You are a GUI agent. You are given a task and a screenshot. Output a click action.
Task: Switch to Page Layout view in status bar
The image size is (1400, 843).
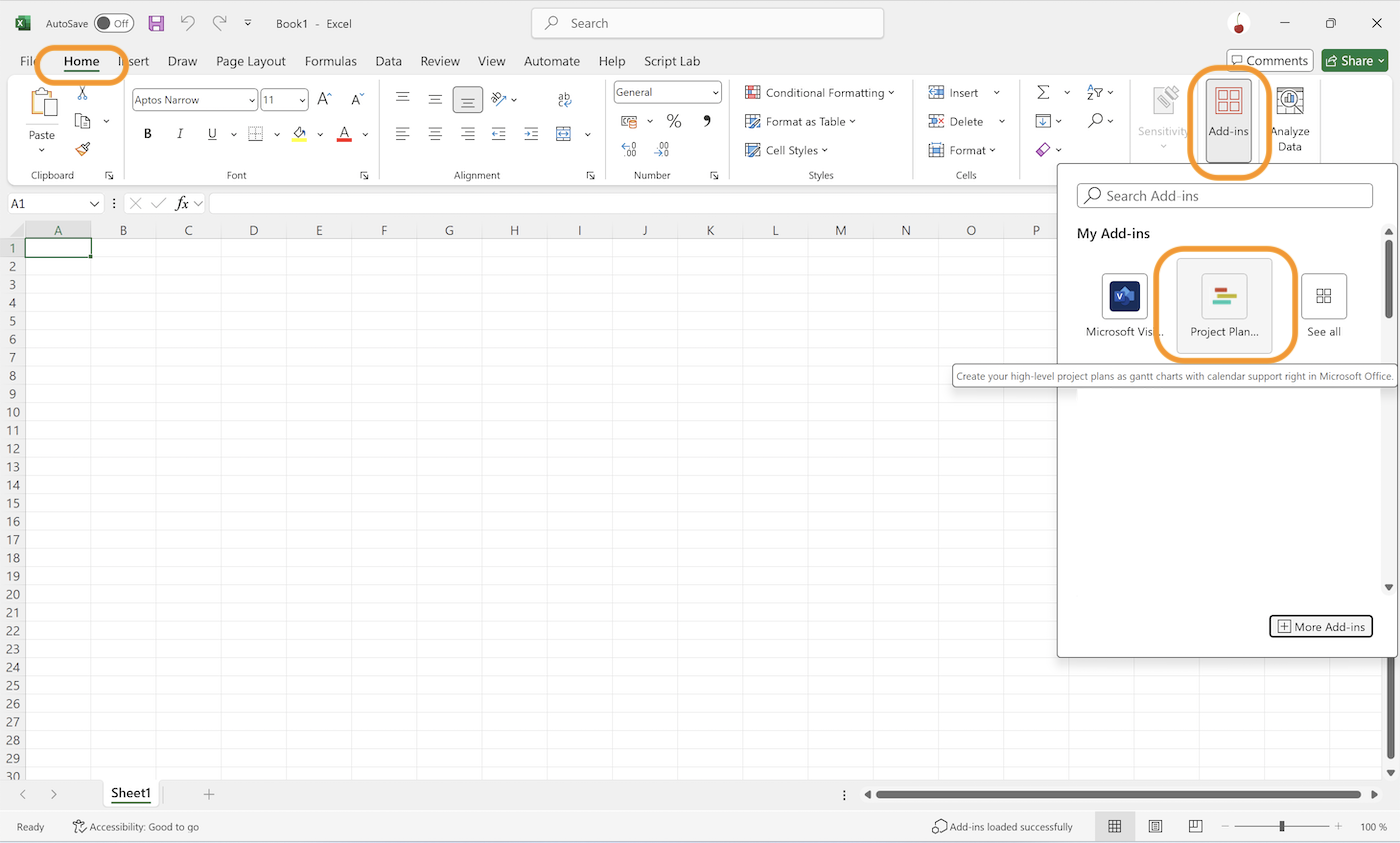(x=1155, y=826)
